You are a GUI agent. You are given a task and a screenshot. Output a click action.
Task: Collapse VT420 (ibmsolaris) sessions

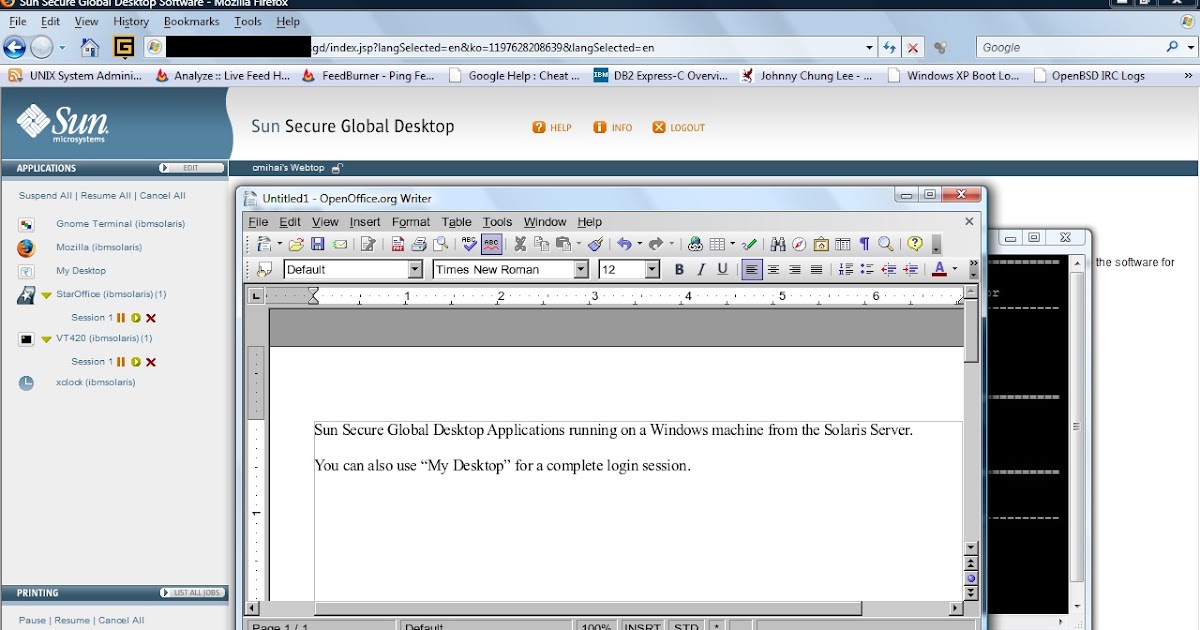coord(46,339)
